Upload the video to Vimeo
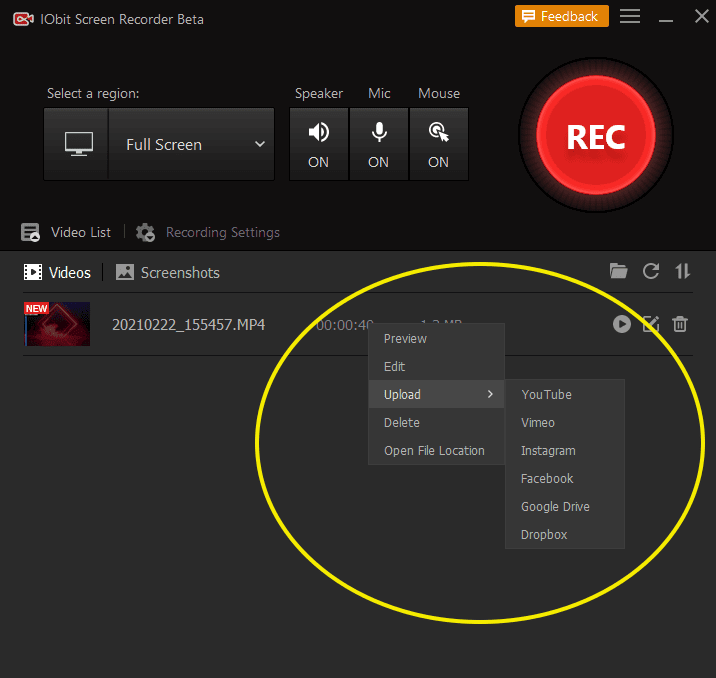This screenshot has height=678, width=716. [565, 422]
